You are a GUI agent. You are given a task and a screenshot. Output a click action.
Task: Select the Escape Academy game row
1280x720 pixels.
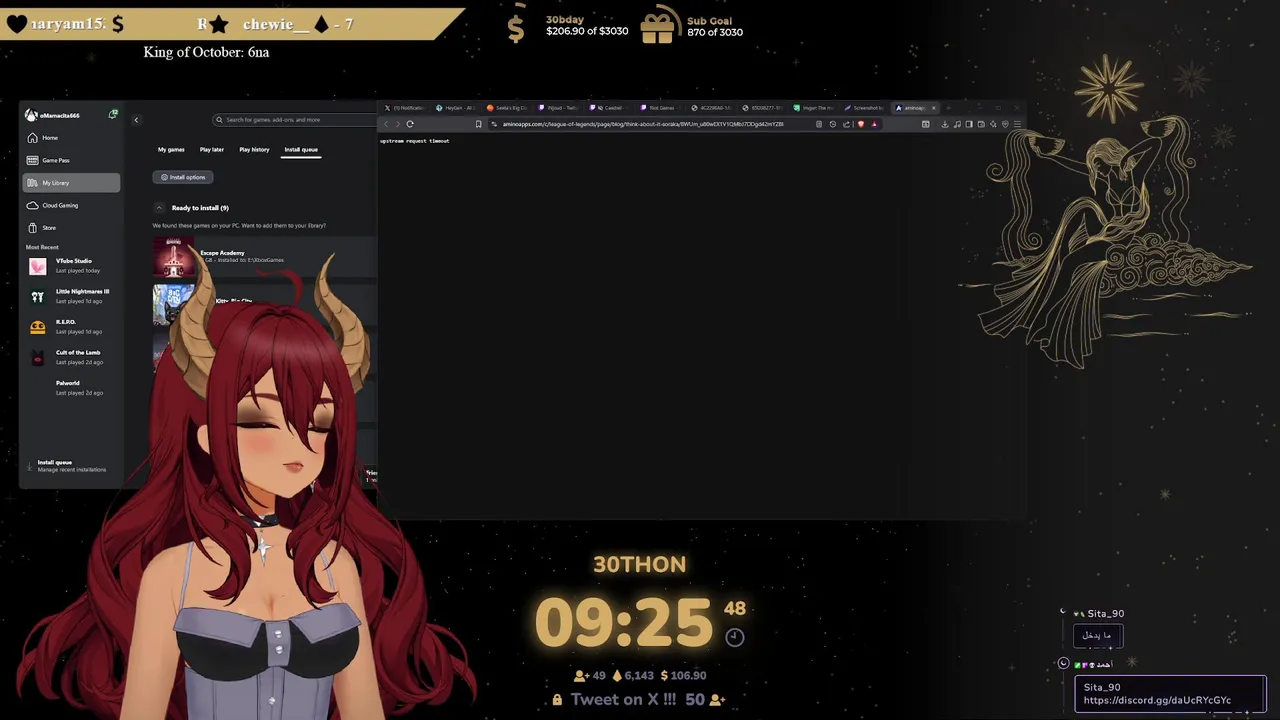(265, 257)
